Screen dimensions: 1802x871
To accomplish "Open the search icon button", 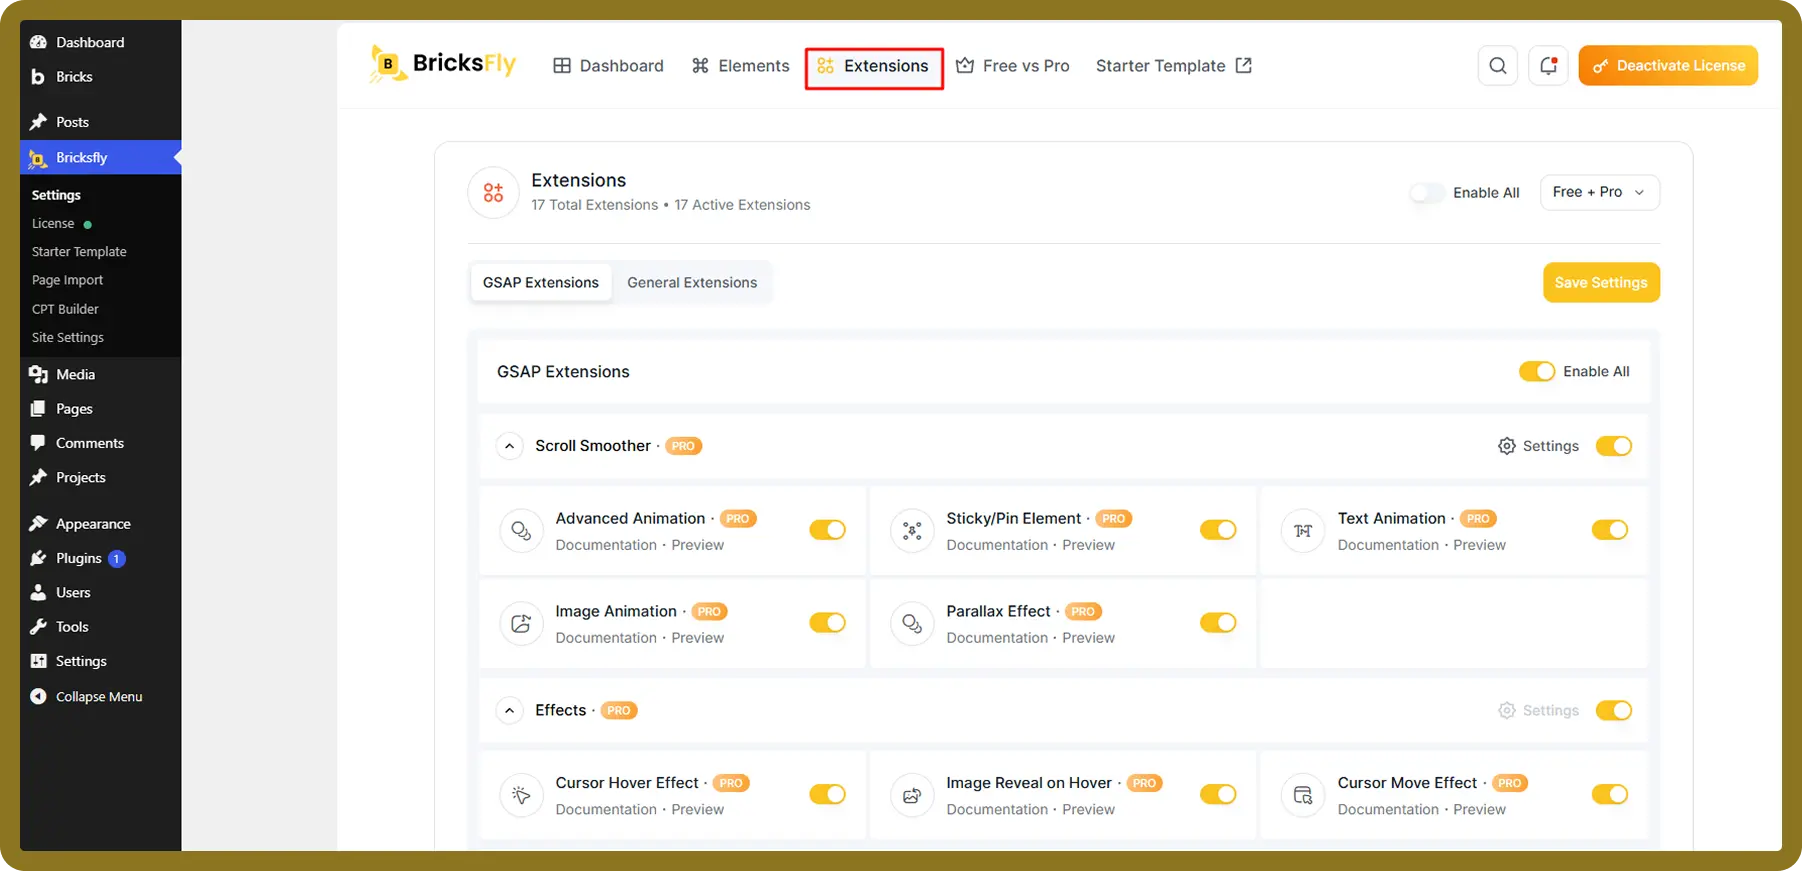I will (x=1497, y=66).
